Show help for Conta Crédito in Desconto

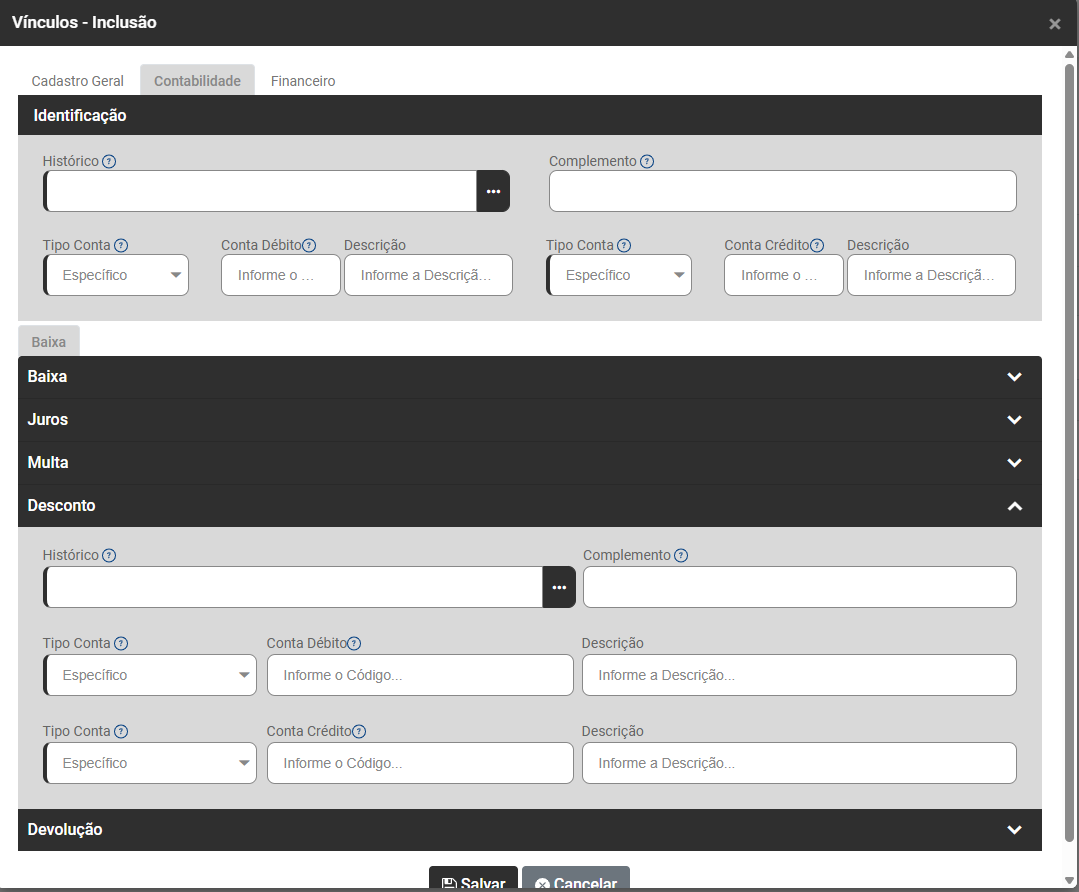point(359,732)
